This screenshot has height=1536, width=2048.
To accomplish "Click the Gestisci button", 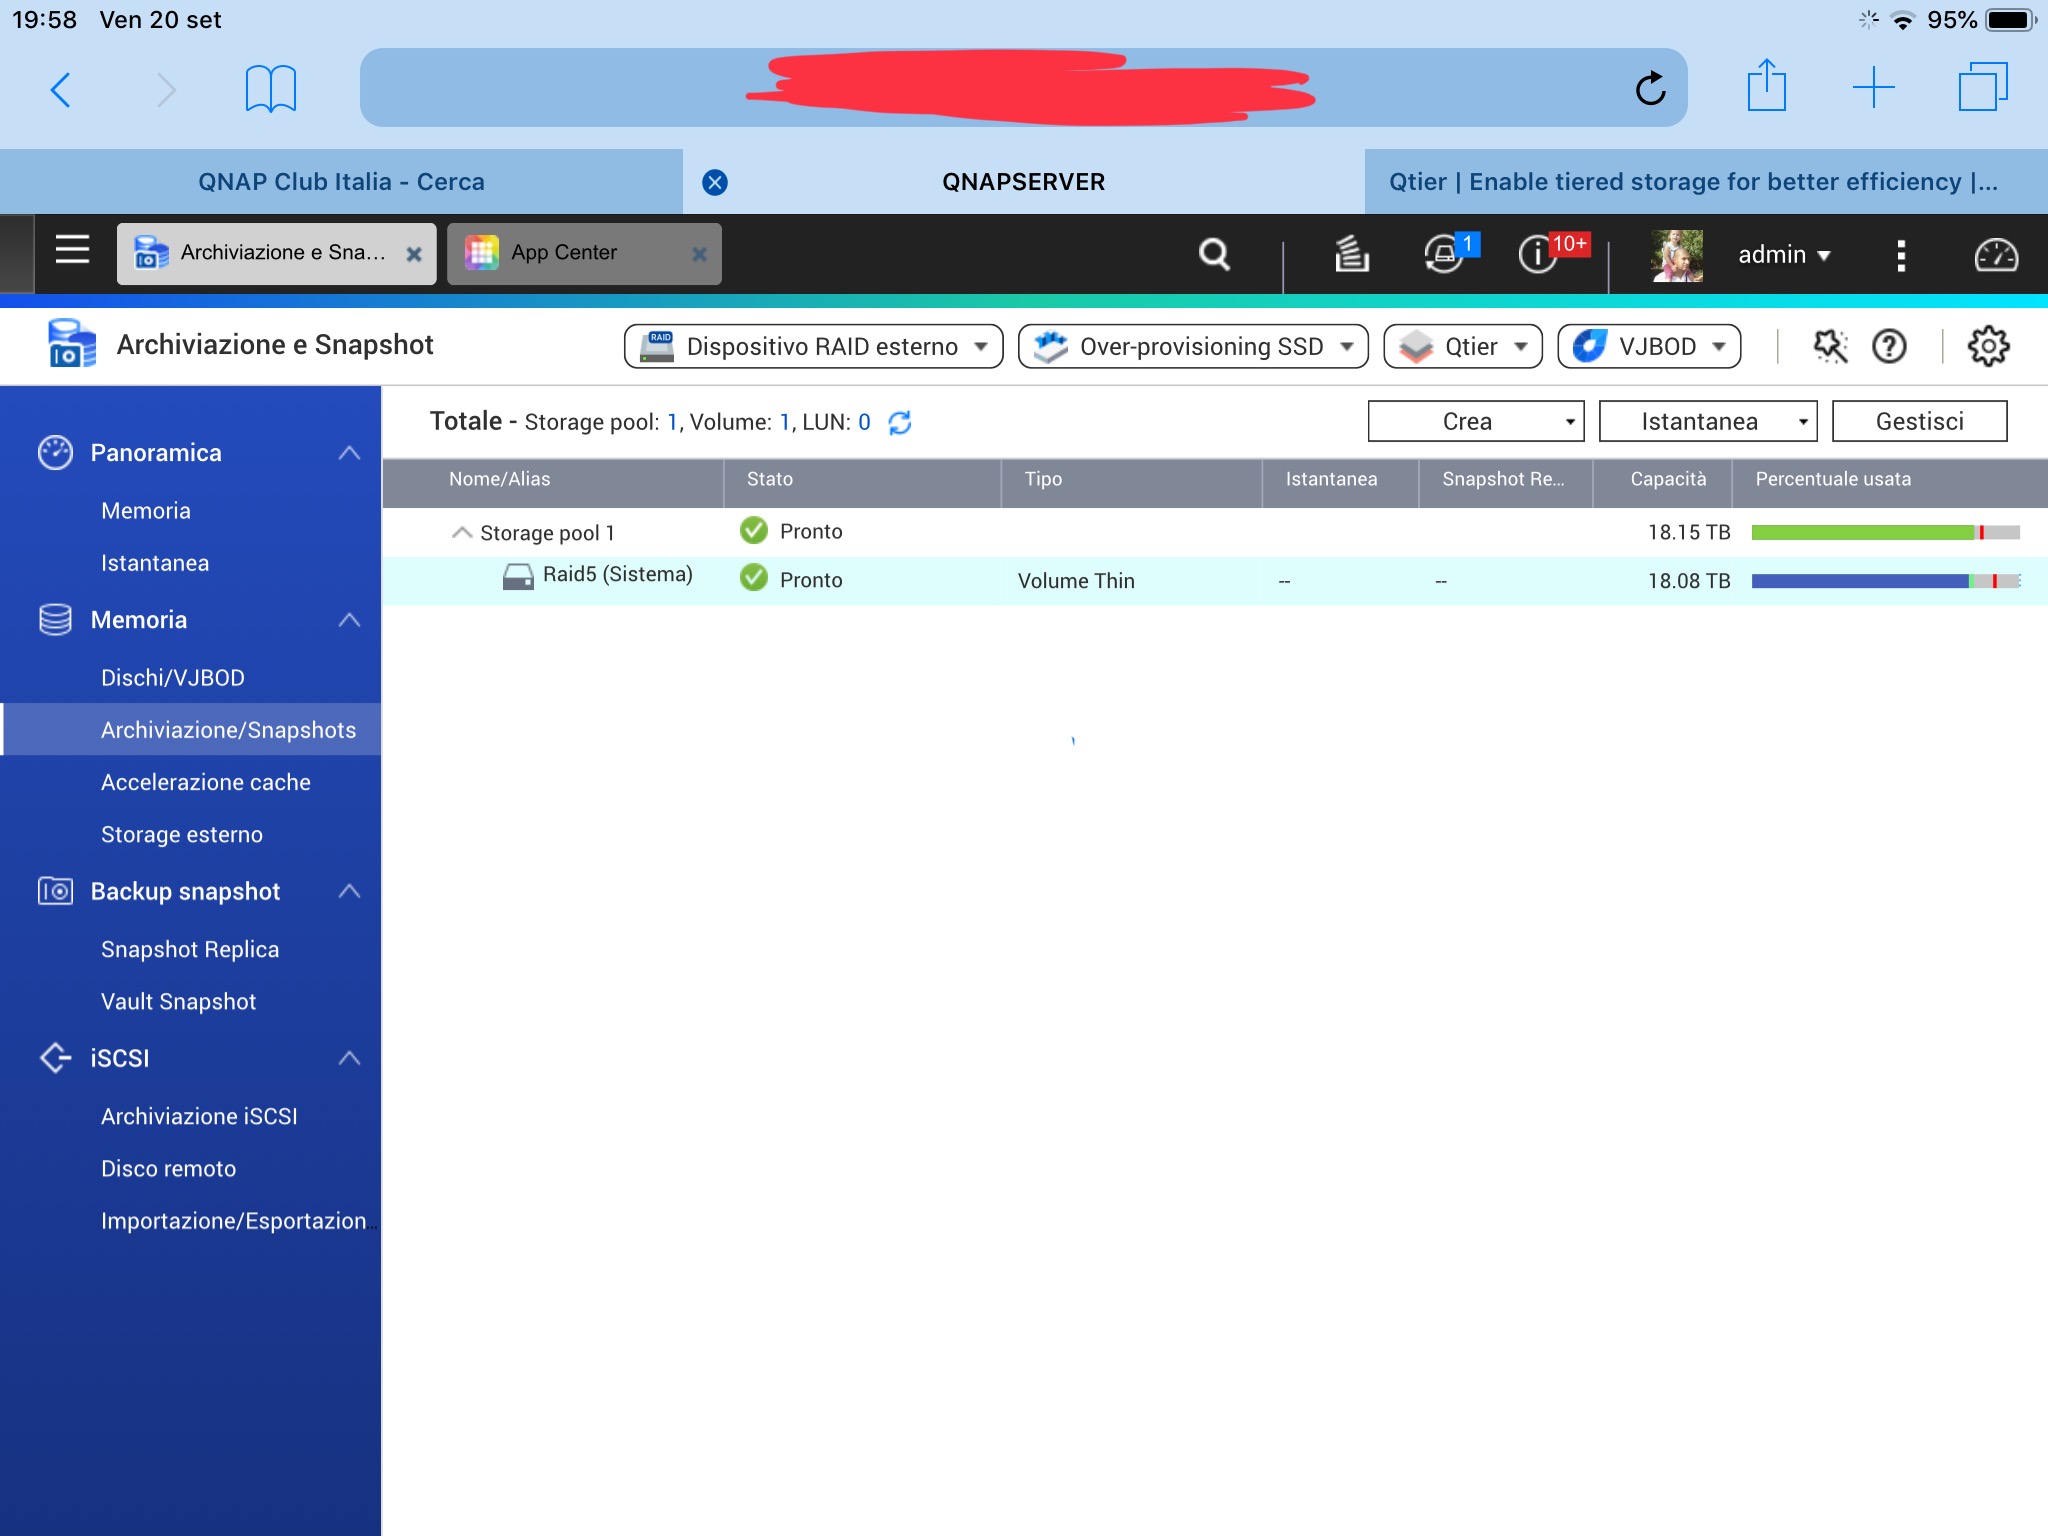I will (1918, 421).
